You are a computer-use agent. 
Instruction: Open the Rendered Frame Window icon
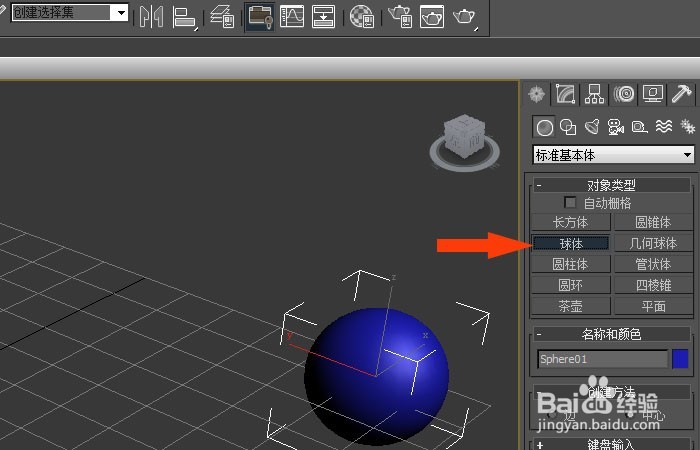pos(432,17)
